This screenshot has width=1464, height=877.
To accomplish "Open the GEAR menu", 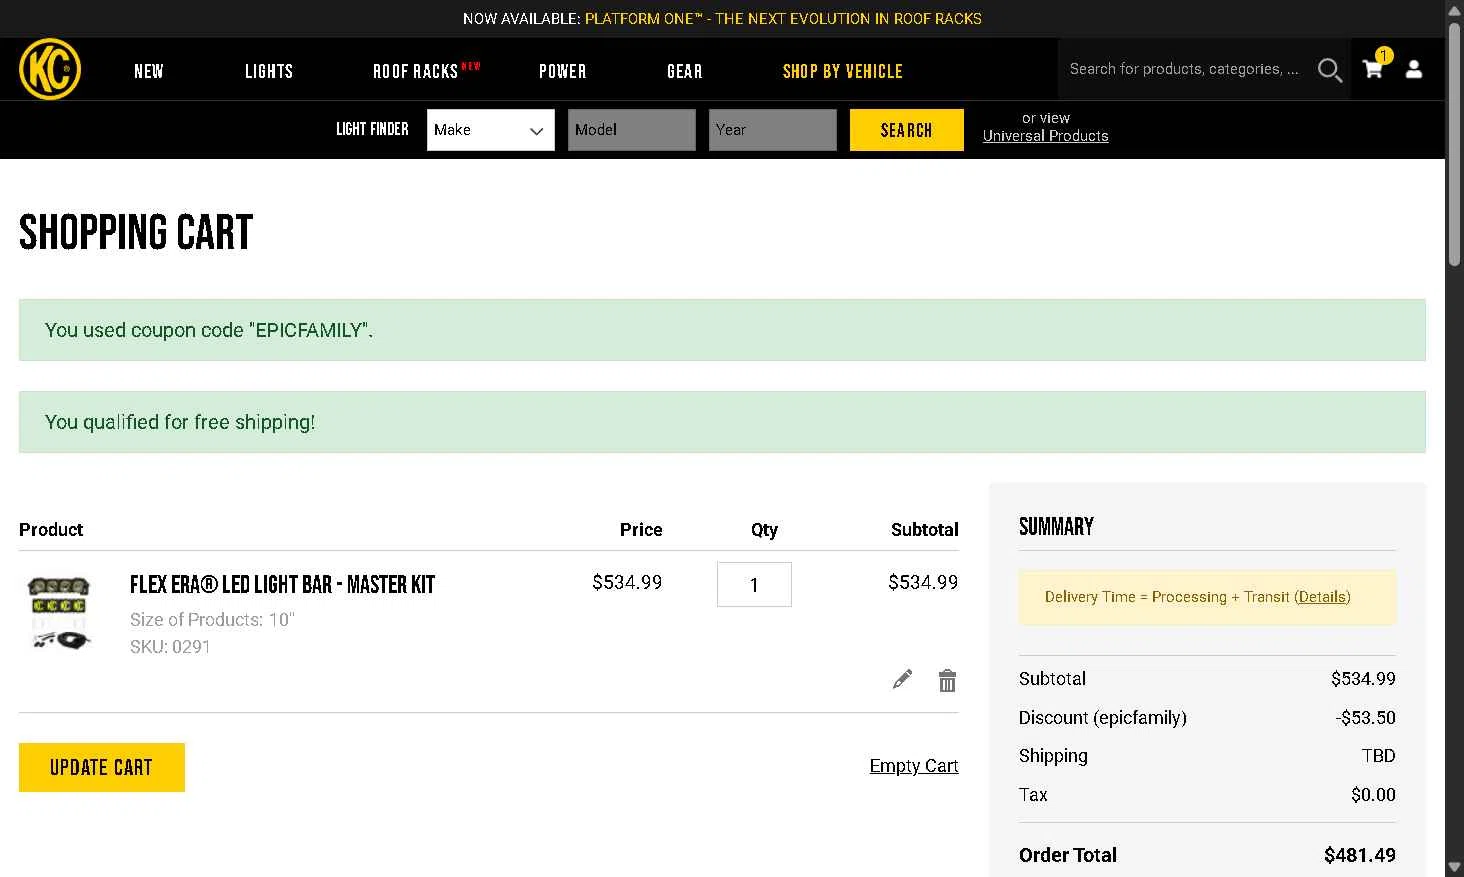I will tap(685, 71).
